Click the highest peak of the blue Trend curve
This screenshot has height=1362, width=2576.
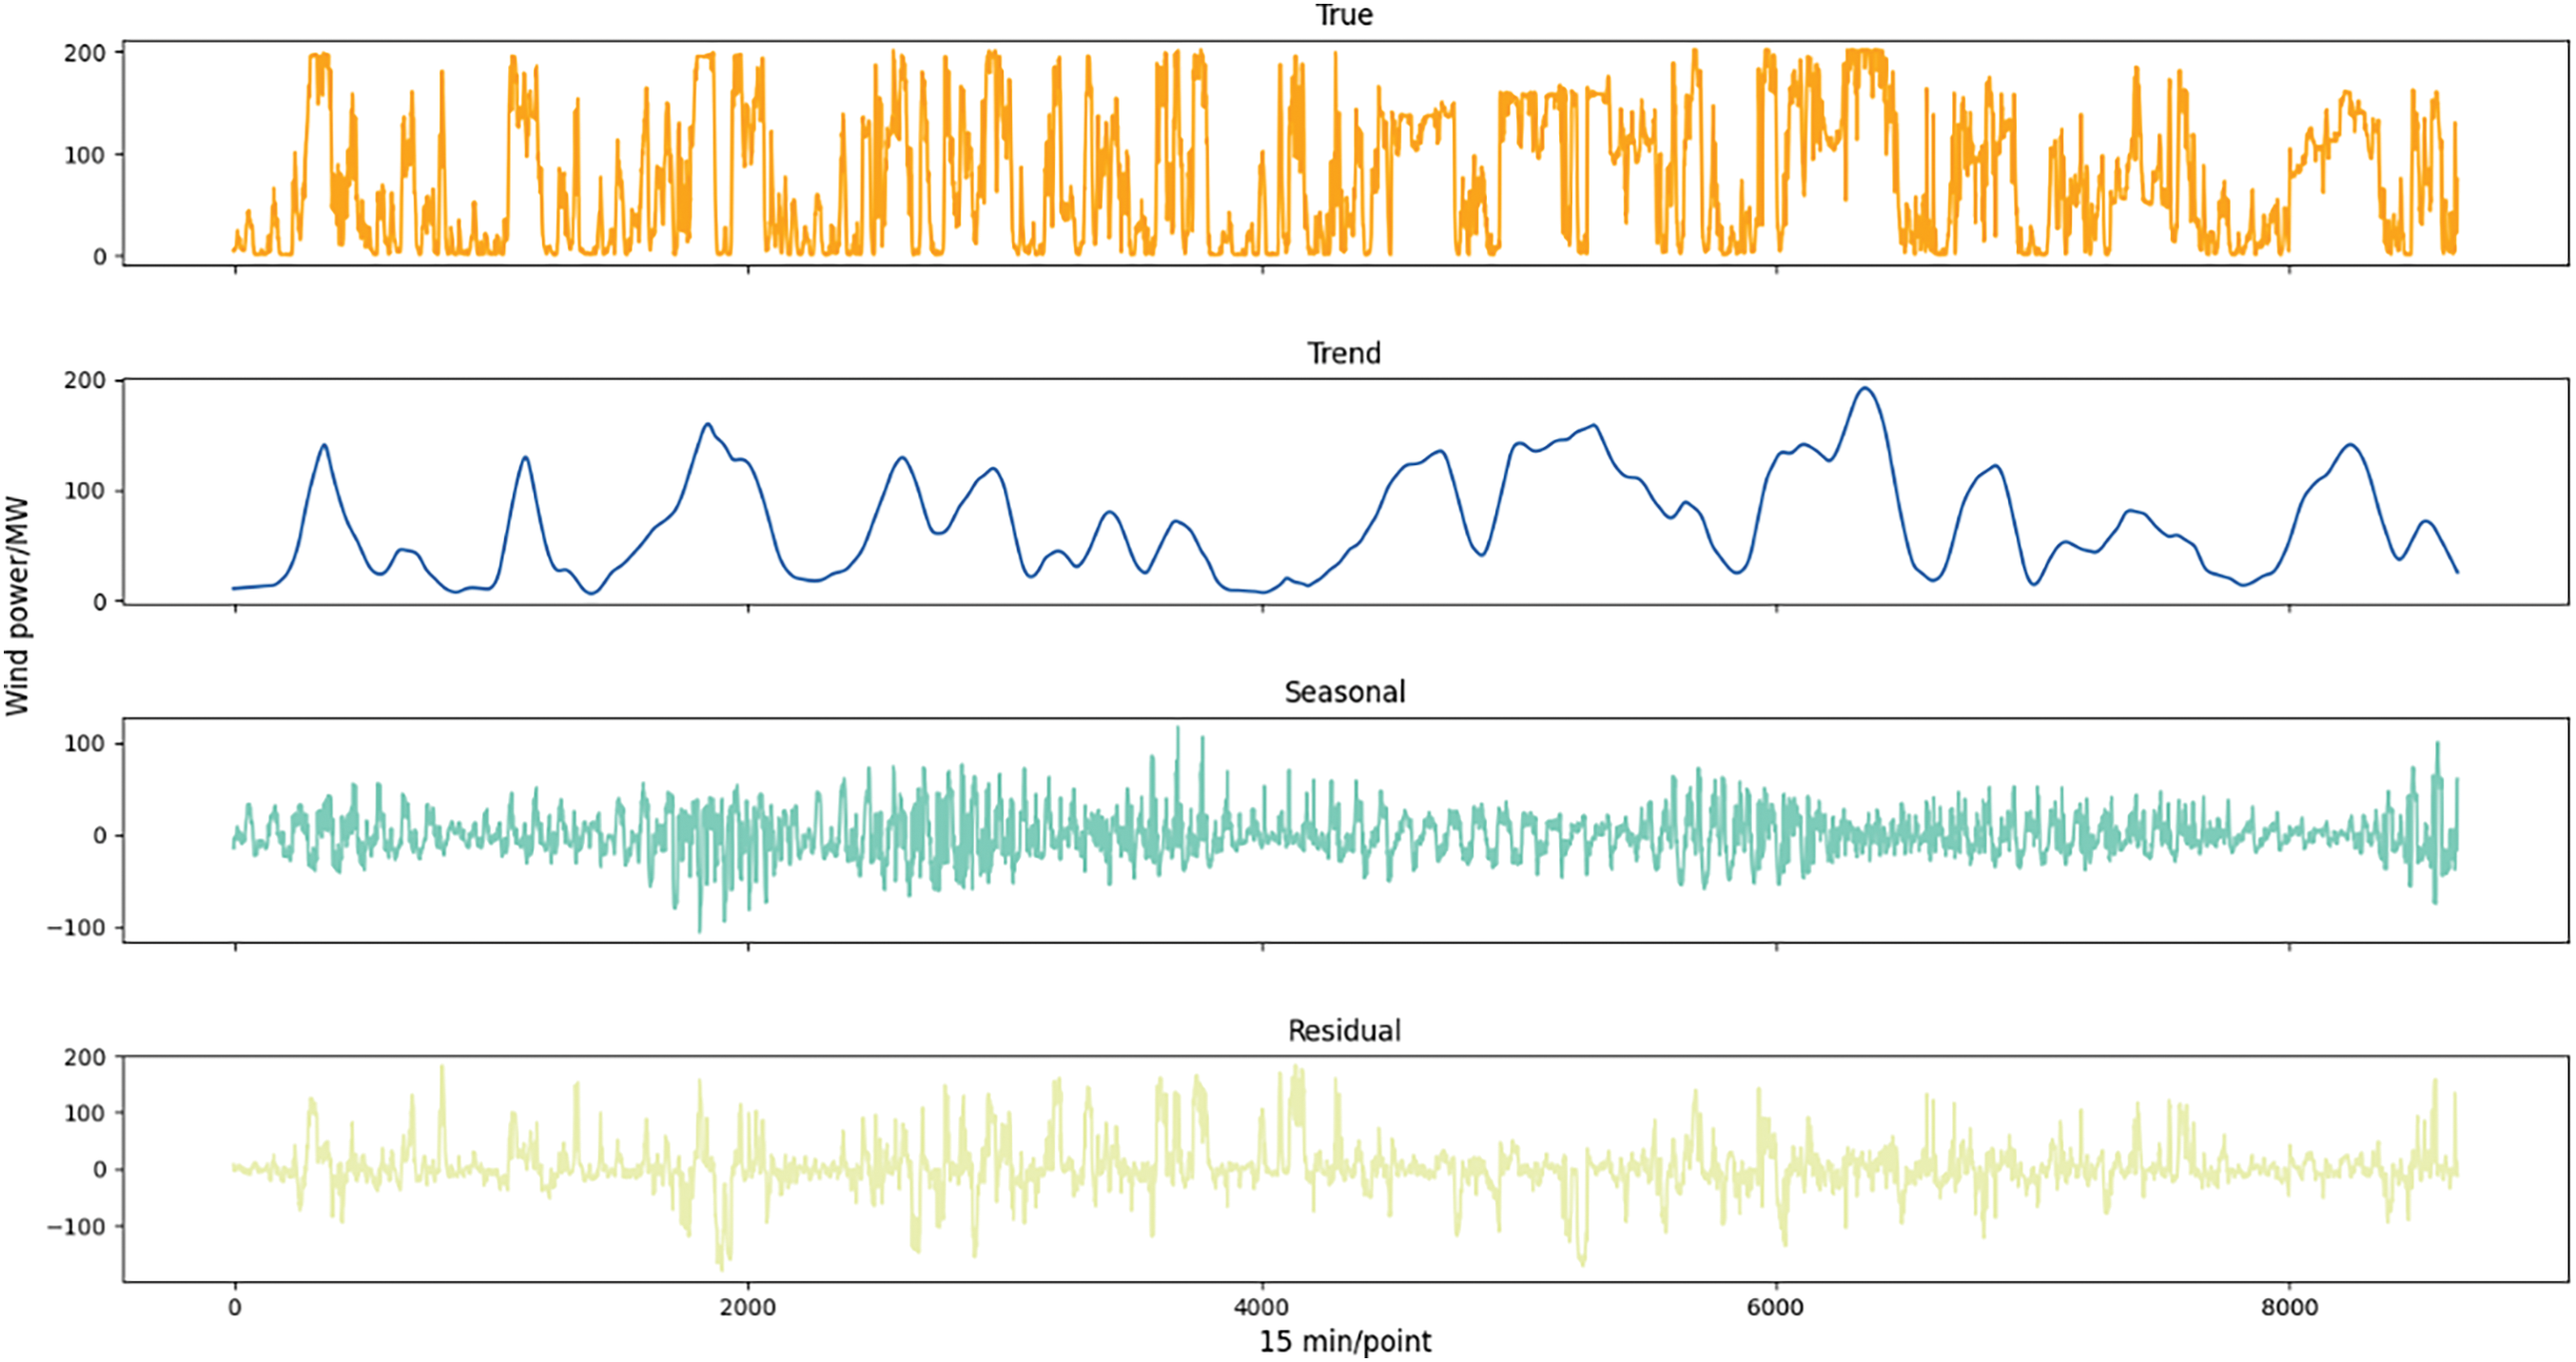(1865, 389)
